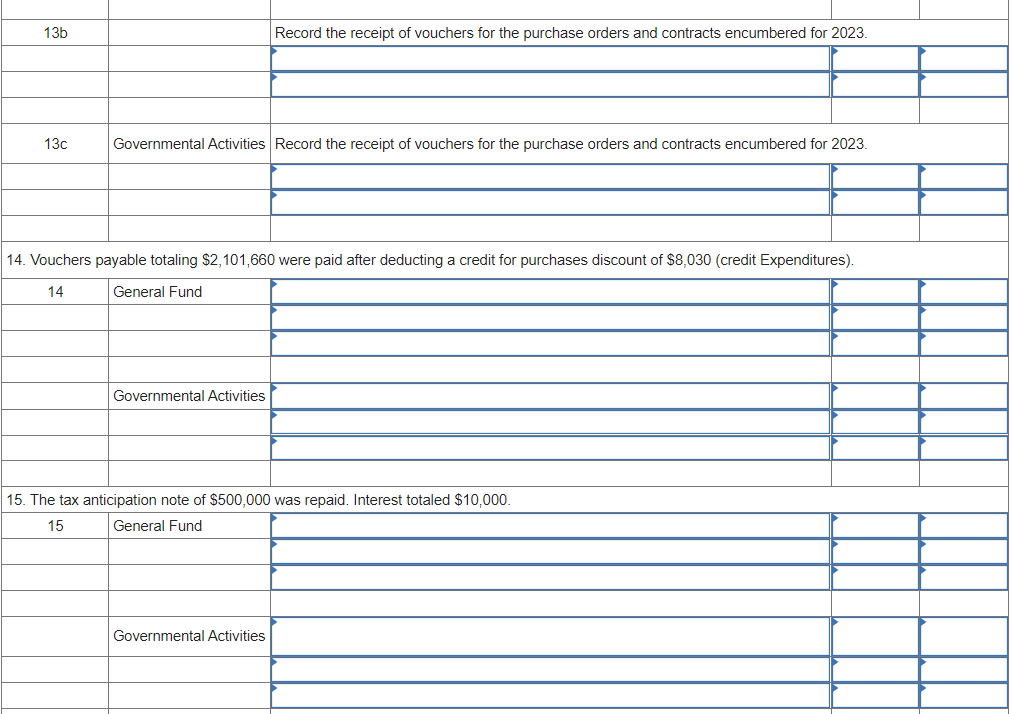This screenshot has width=1013, height=714.
Task: Click the debit amount field in entry 13c
Action: coord(875,177)
